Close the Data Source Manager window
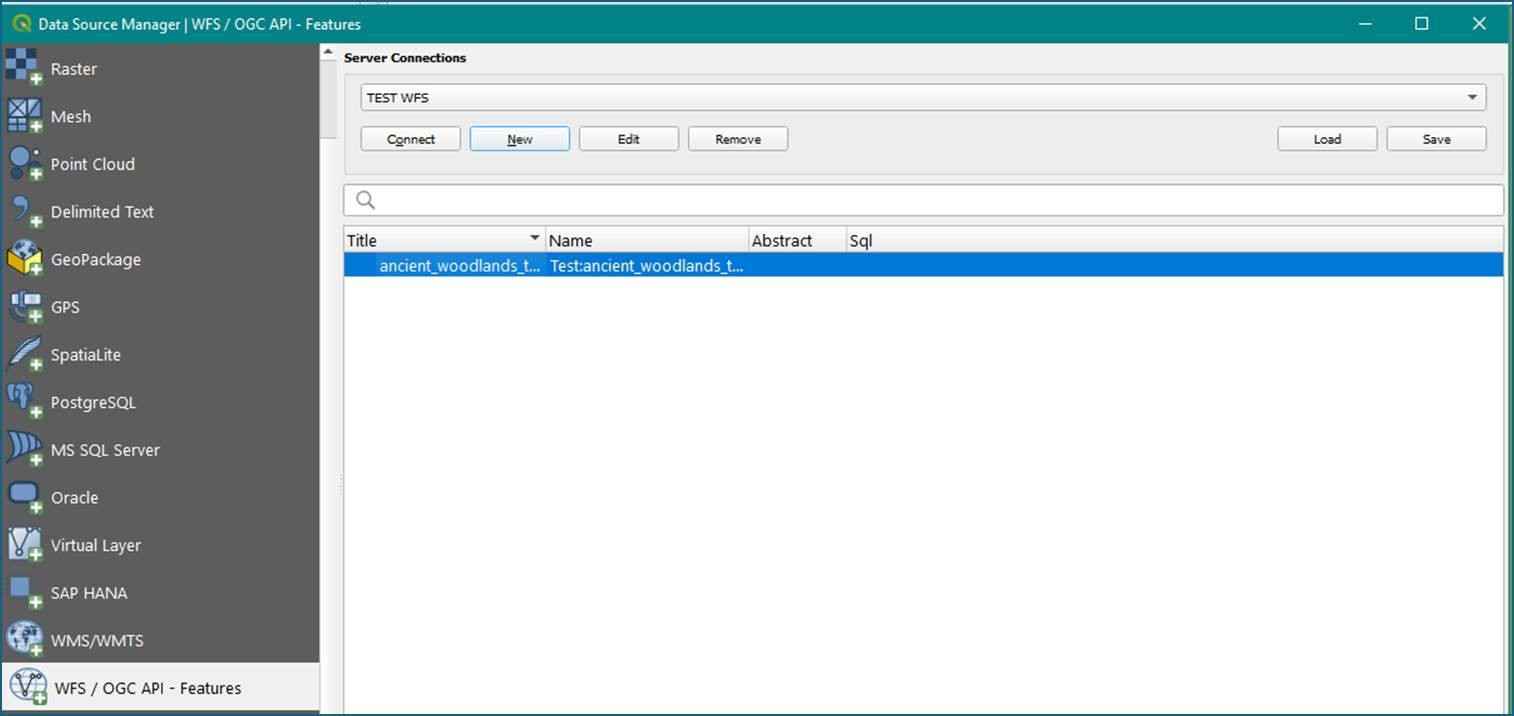Viewport: 1514px width, 716px height. coord(1479,23)
